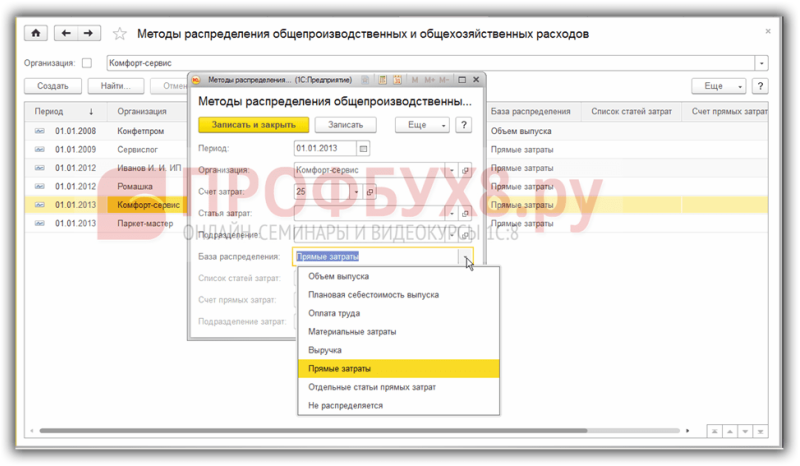Screen dimensions: 800x466
Task: Go to the home page icon
Action: [x=36, y=33]
